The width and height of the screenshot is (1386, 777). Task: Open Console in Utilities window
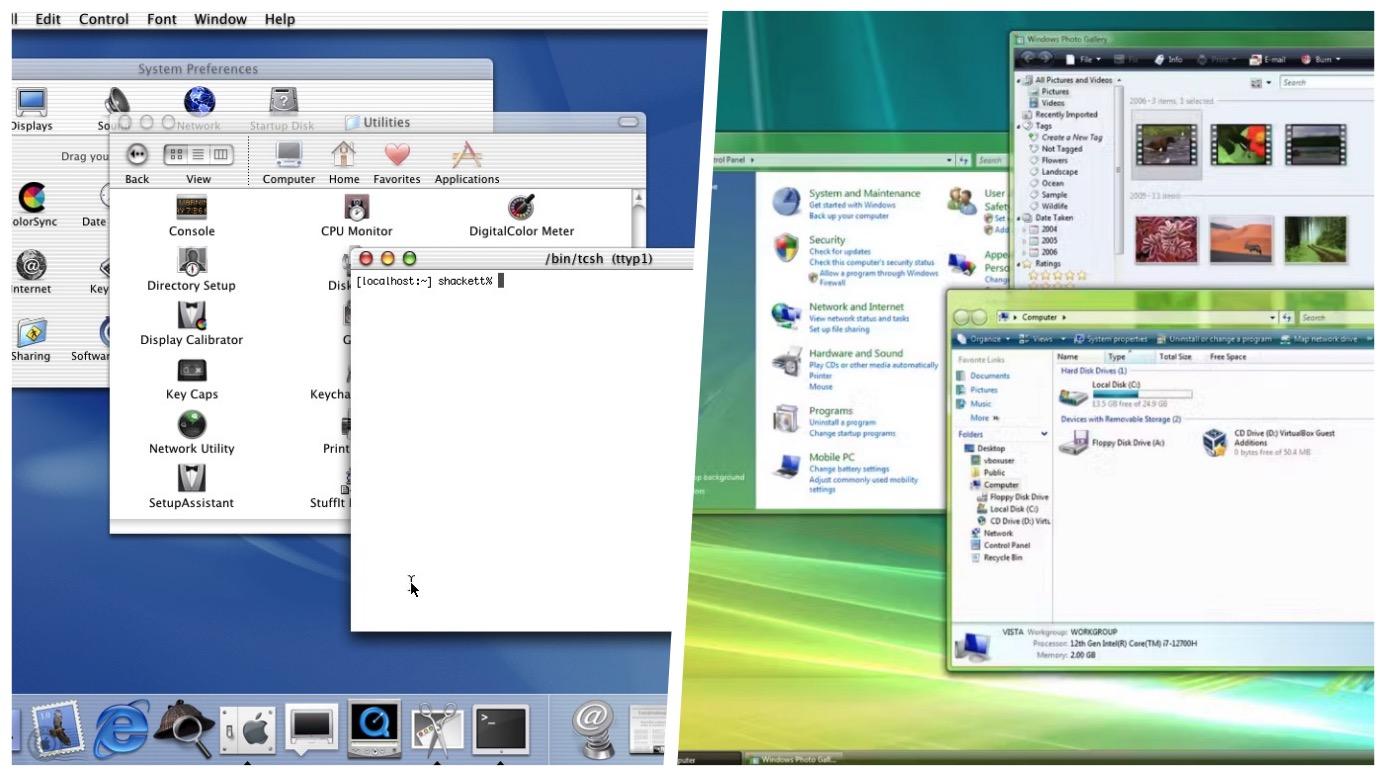[x=191, y=217]
